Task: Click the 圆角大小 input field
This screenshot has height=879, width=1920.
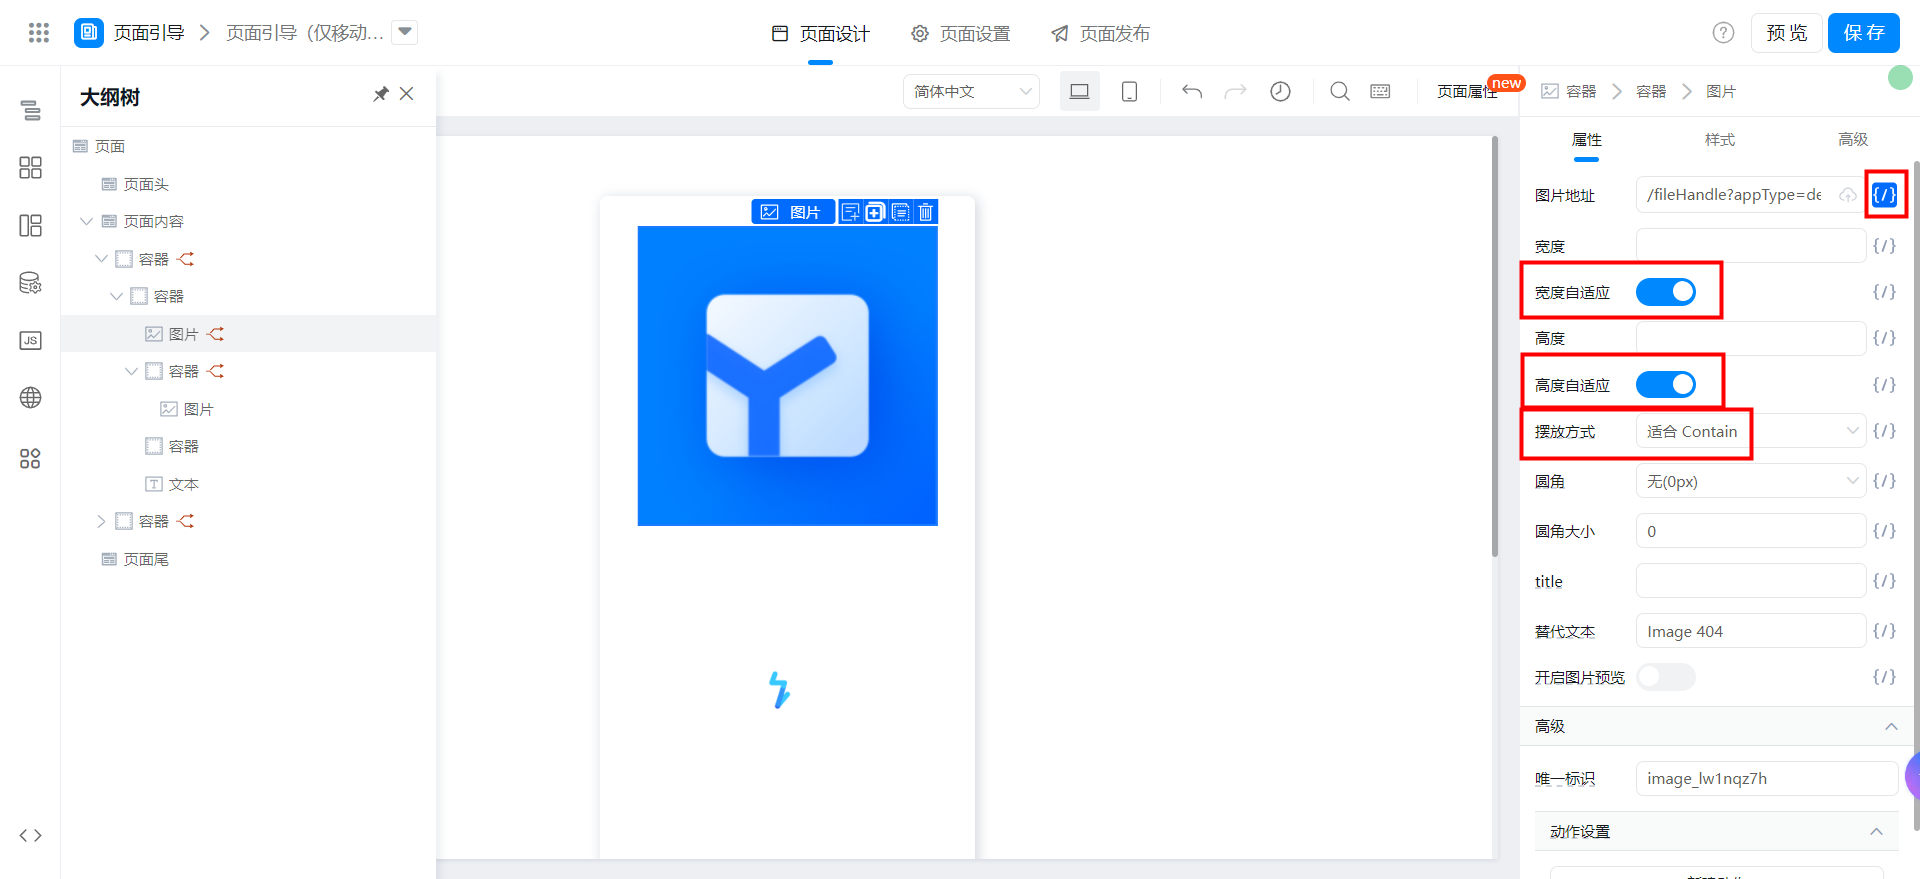Action: pos(1751,531)
